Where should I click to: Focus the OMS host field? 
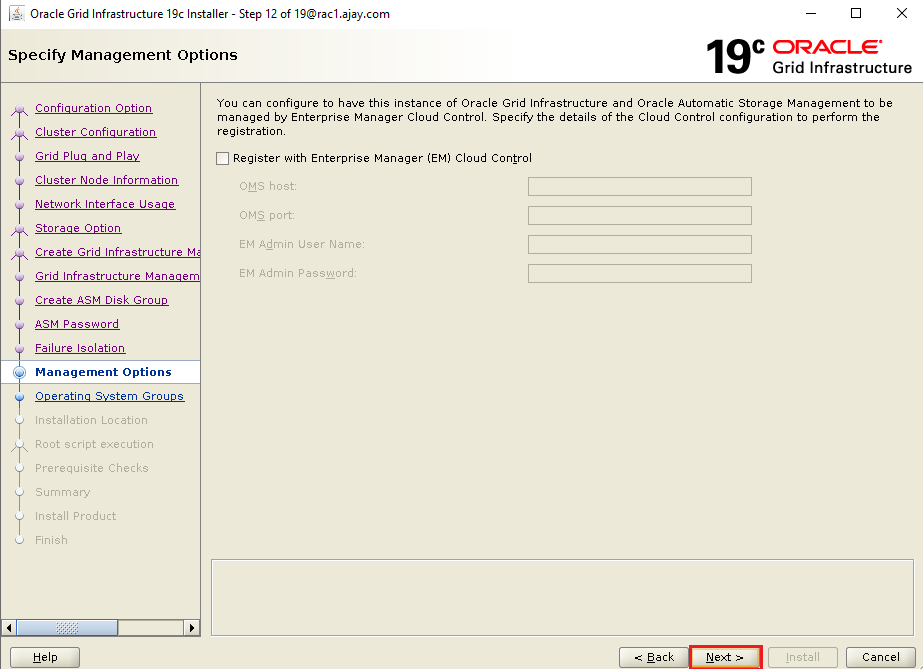tap(640, 187)
